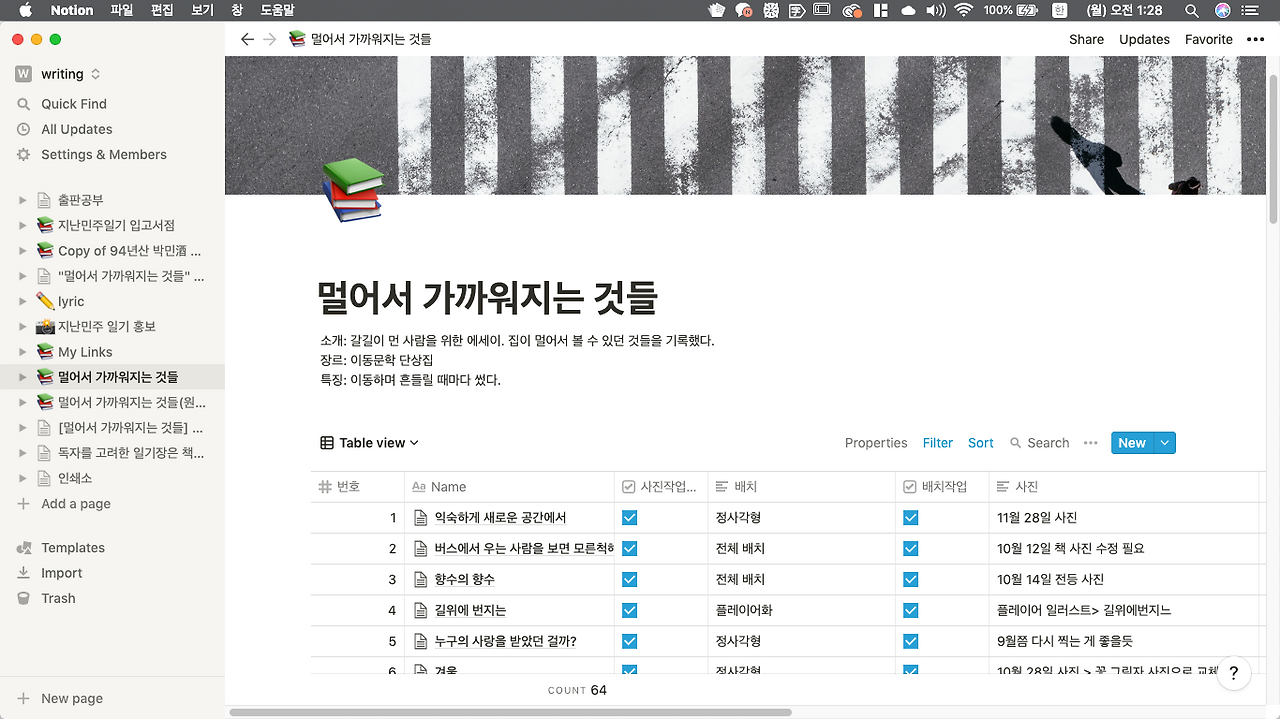
Task: Click the Import option in sidebar
Action: coord(61,572)
